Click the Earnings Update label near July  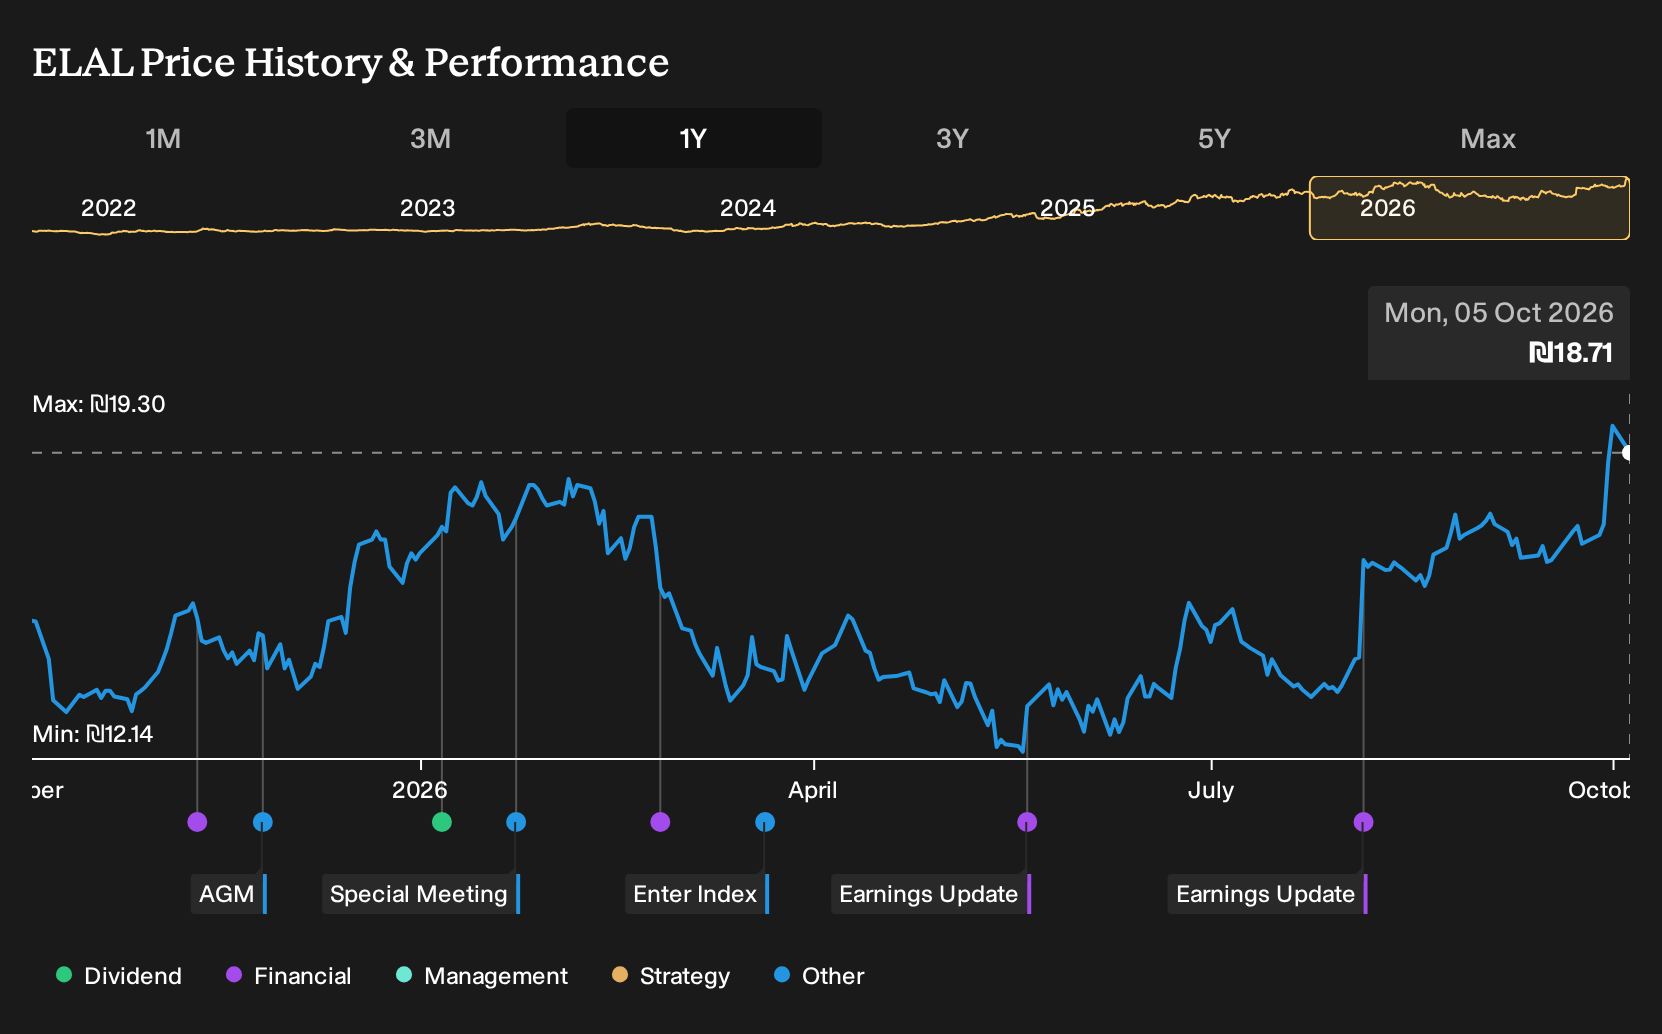[x=1267, y=894]
